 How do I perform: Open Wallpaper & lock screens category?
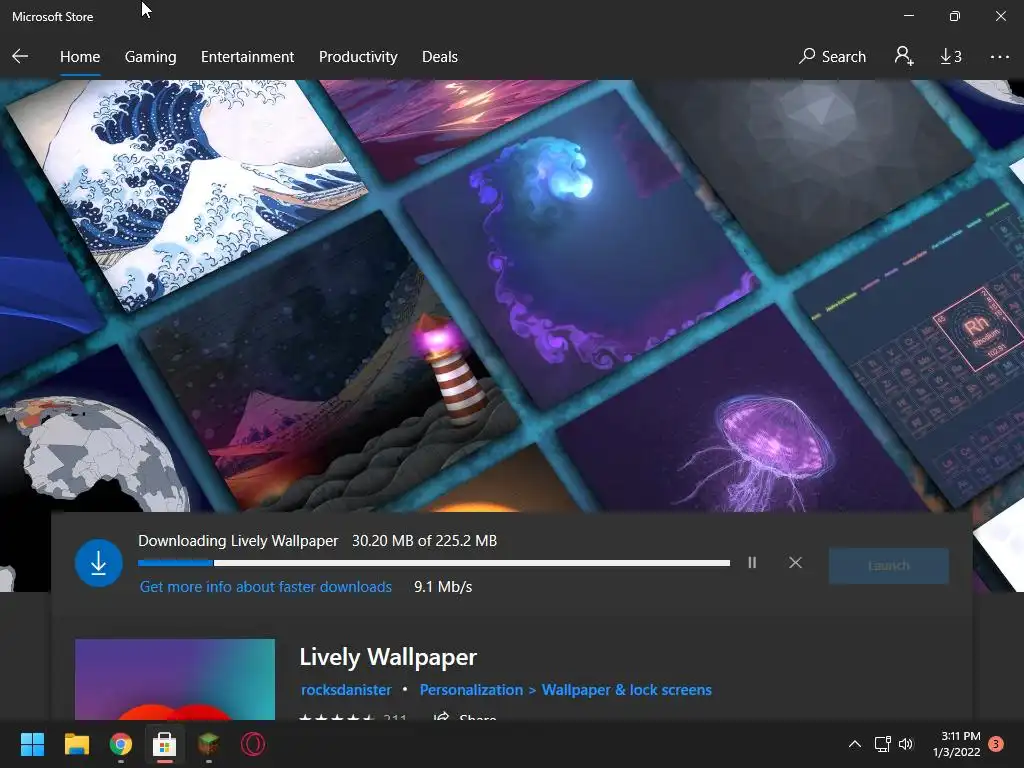(x=626, y=690)
